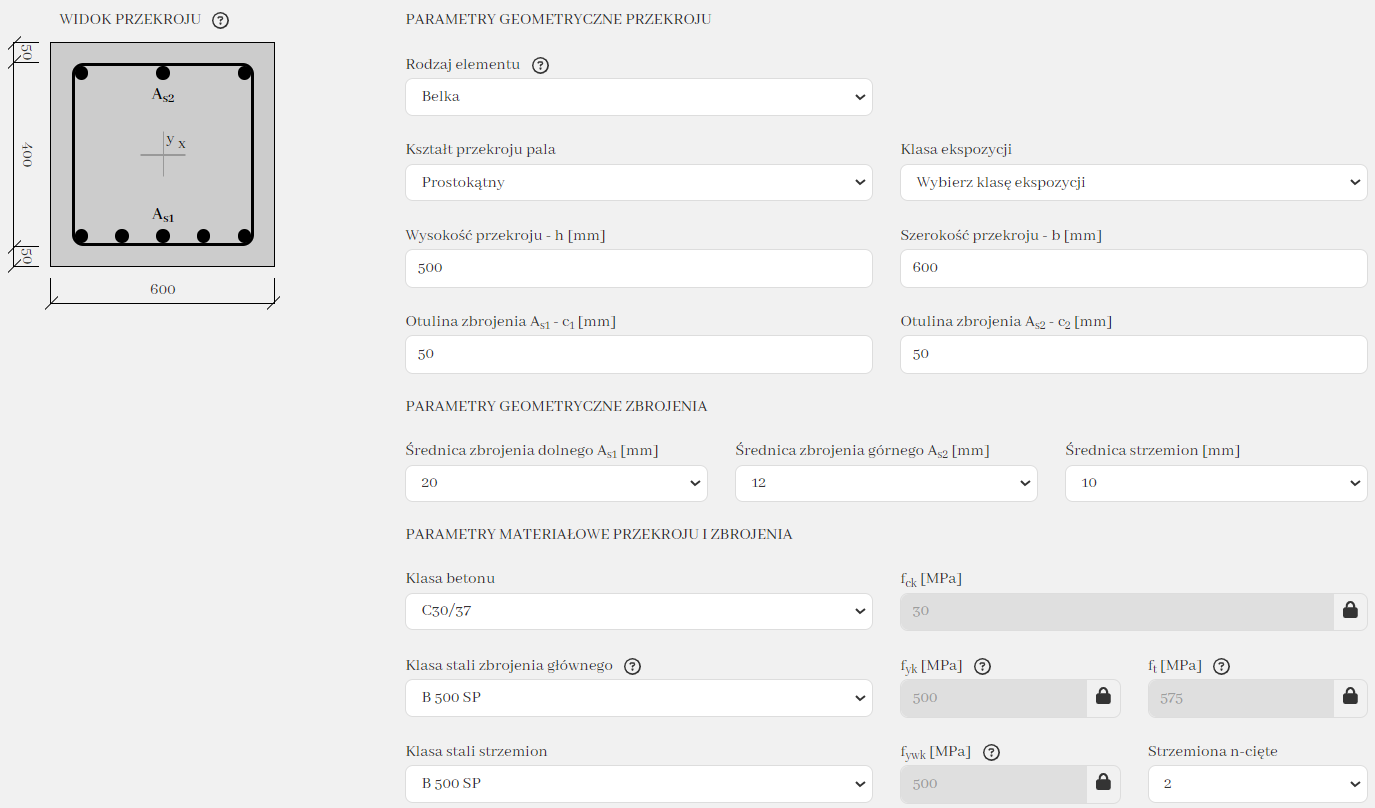Click the Wysokość przekroju h input field
The height and width of the screenshot is (808, 1375).
tap(638, 269)
